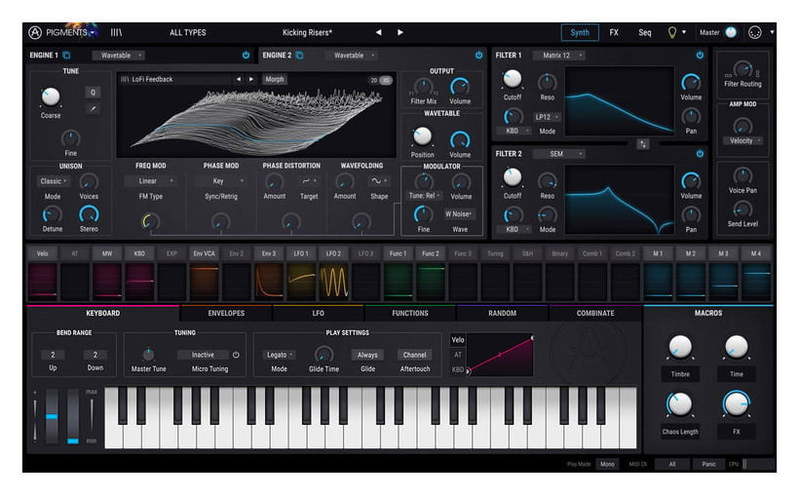Open the MIDI settings connector icon
This screenshot has height=495, width=799.
755,33
